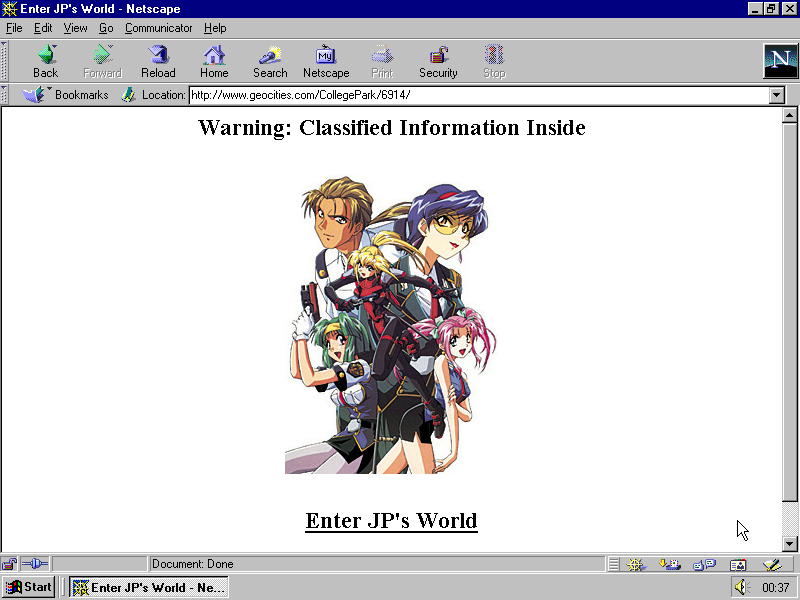Click the page proxy icon beside Location
This screenshot has height=600, width=800.
point(129,94)
